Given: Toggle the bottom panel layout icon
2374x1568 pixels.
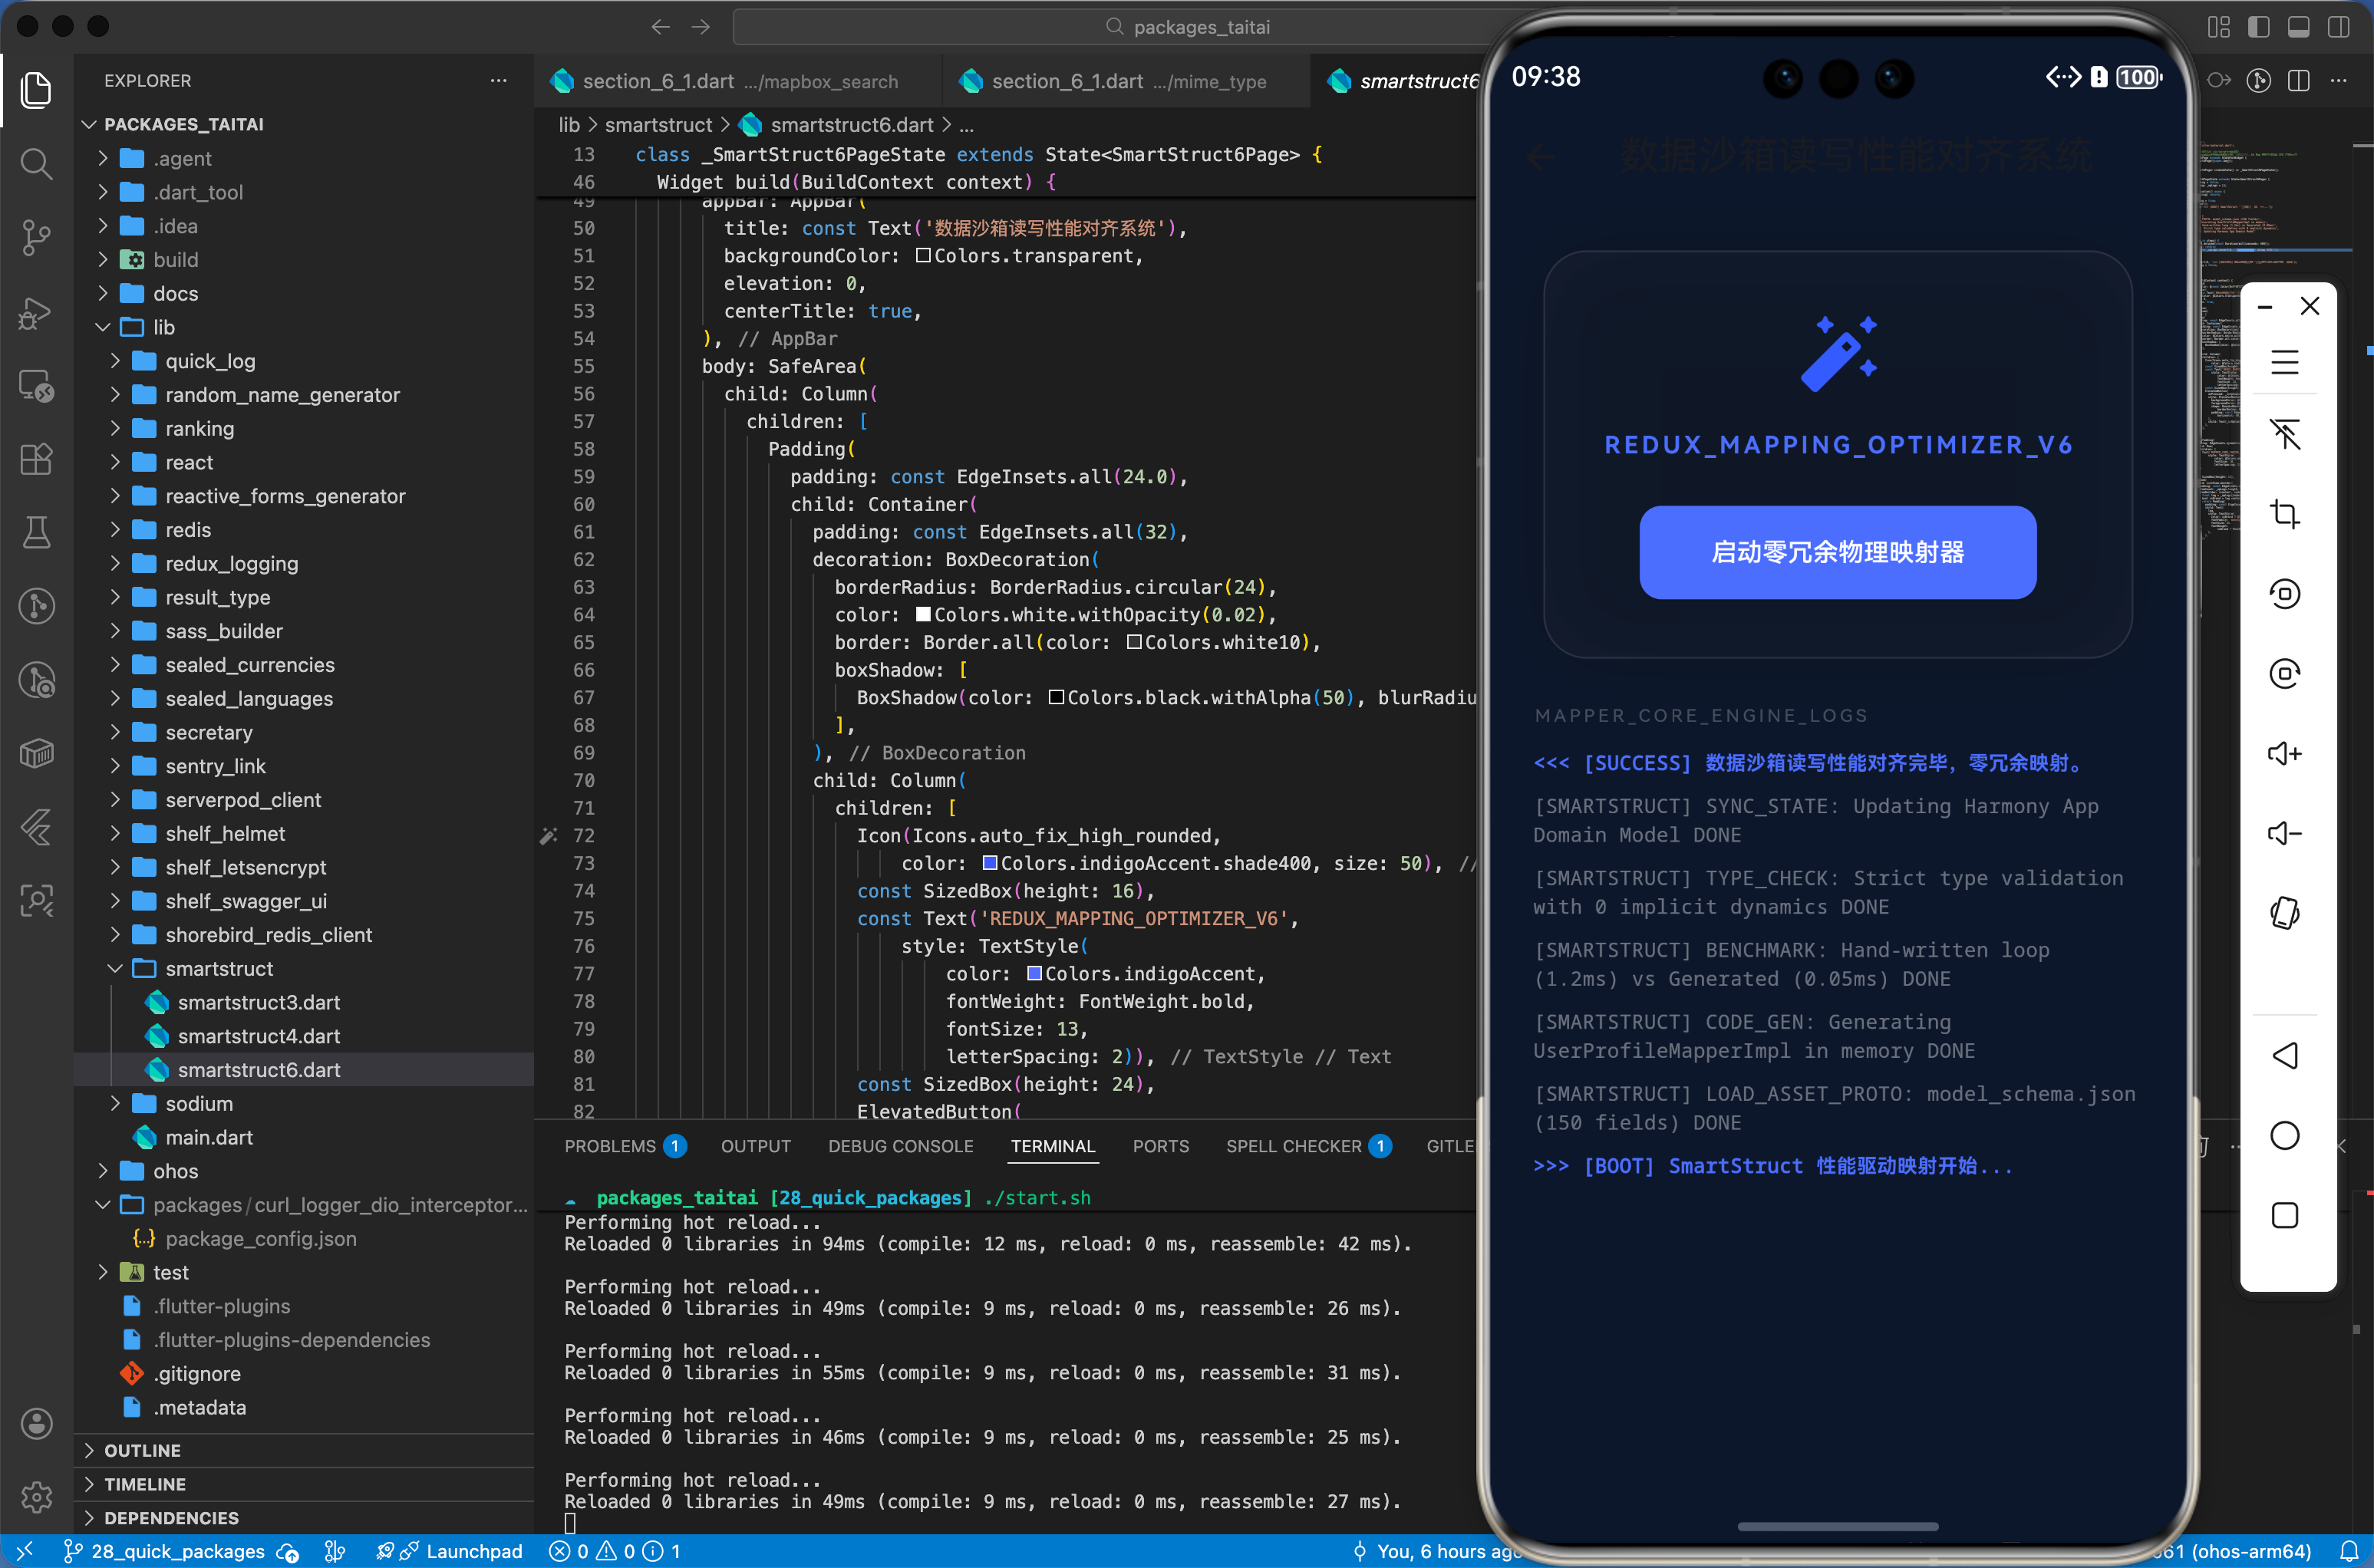Looking at the screenshot, I should [x=2298, y=27].
